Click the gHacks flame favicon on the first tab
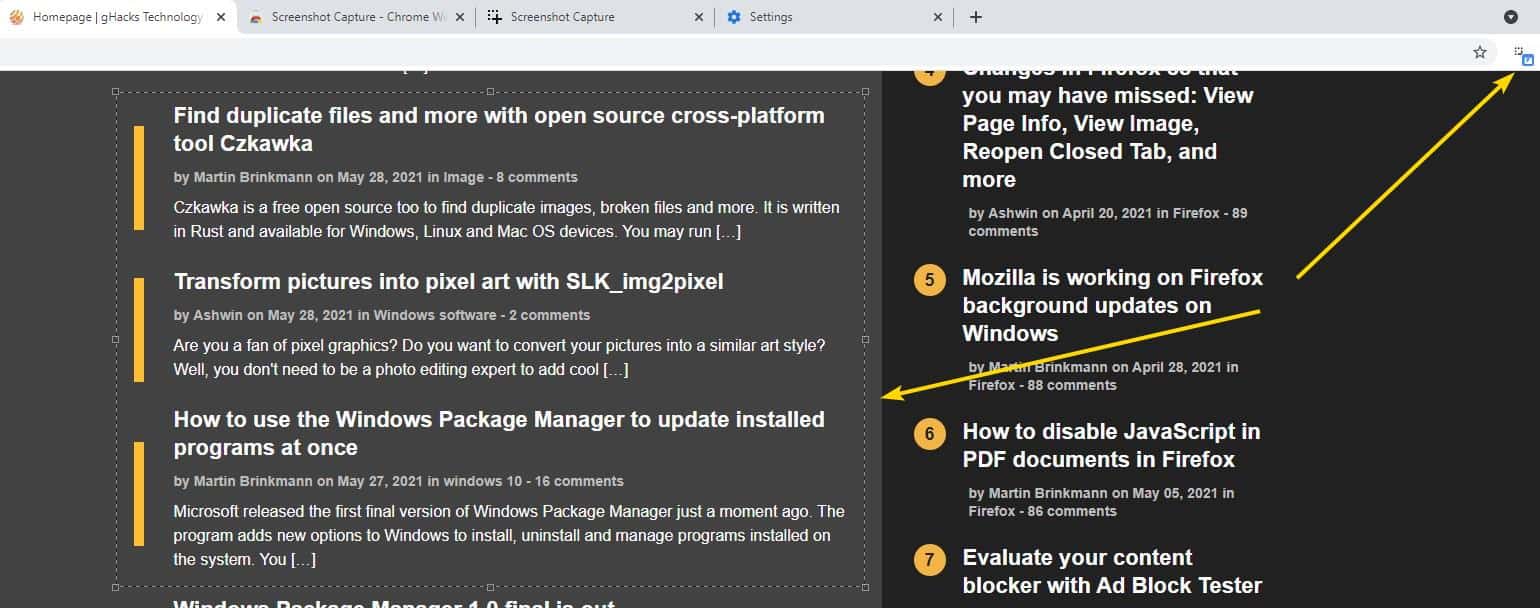 (x=15, y=16)
